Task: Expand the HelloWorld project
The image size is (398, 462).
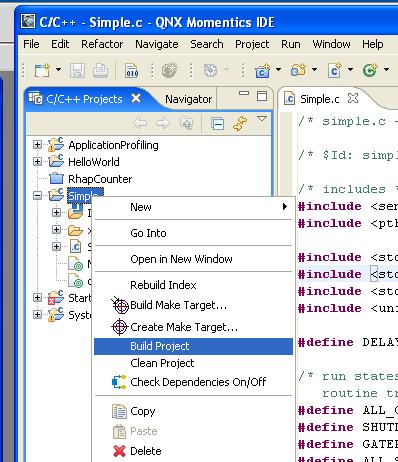Action: [x=38, y=162]
